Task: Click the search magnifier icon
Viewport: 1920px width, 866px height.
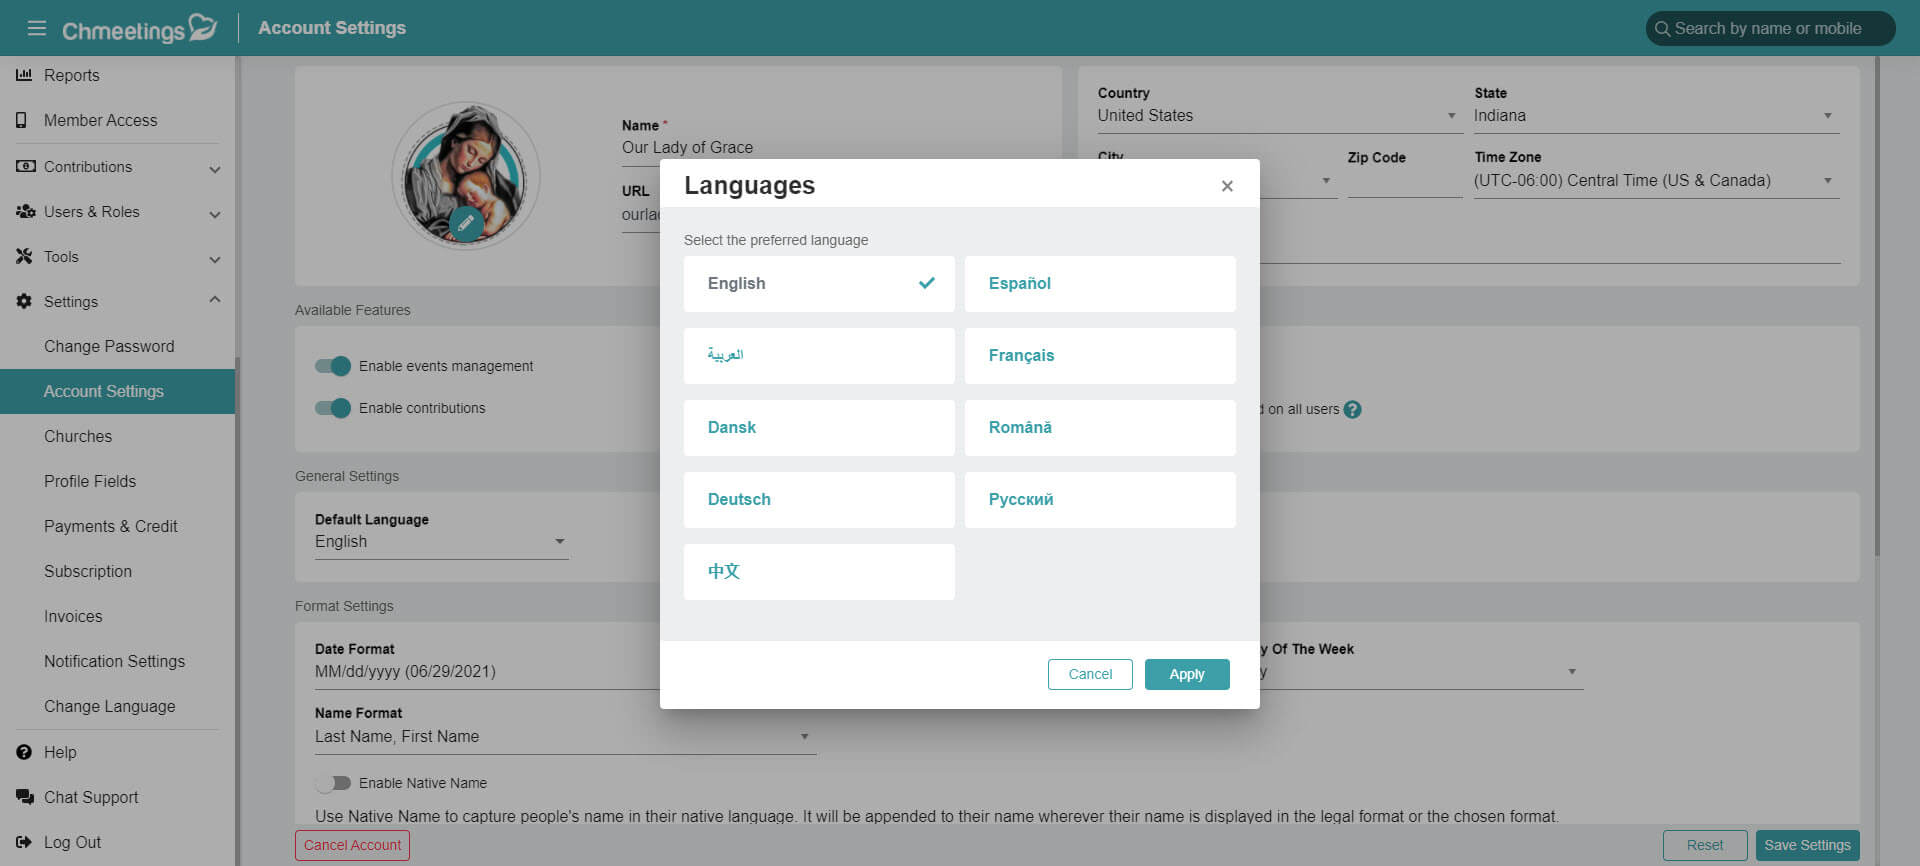Action: pyautogui.click(x=1662, y=29)
